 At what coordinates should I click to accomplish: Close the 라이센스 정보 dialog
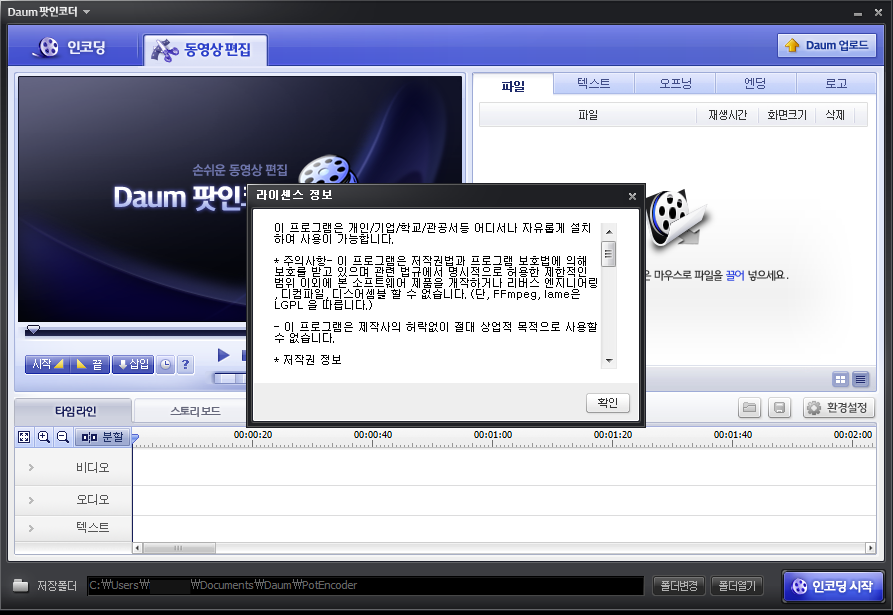coord(632,196)
